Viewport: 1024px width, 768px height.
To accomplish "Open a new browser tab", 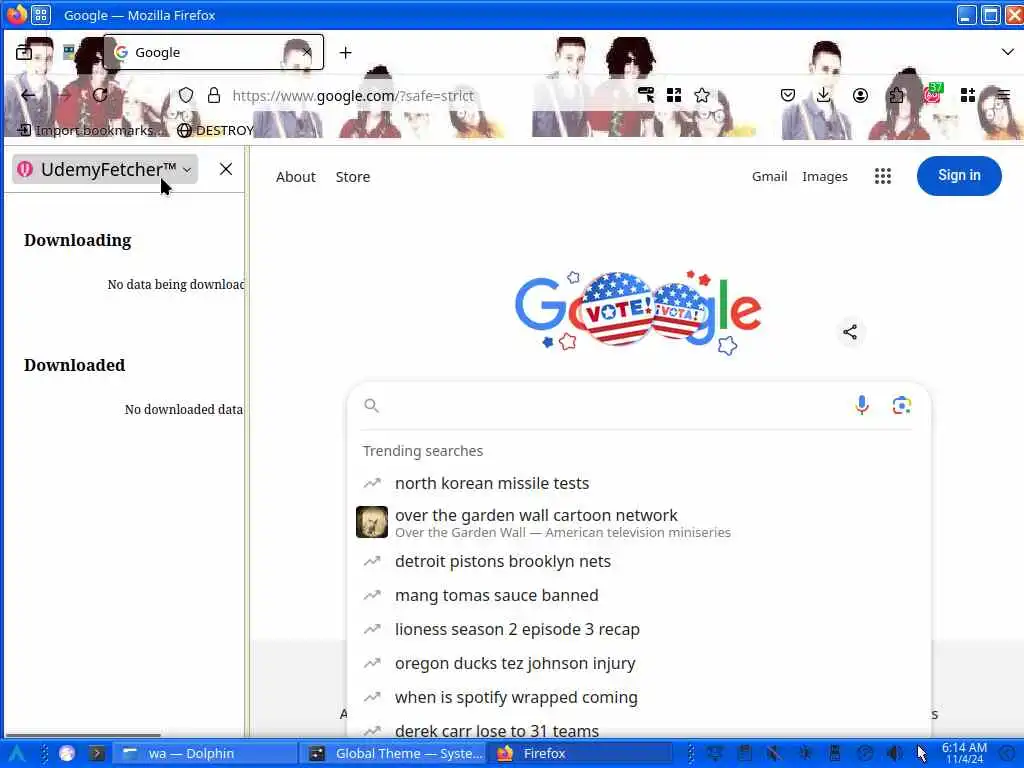I will (345, 52).
